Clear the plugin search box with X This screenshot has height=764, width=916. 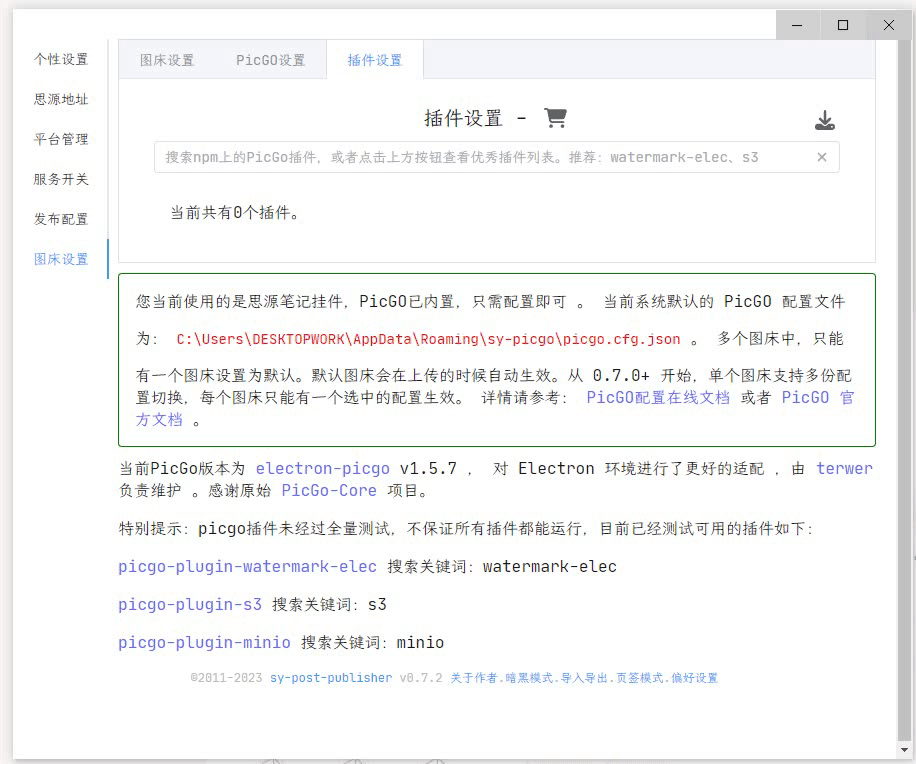(x=821, y=157)
